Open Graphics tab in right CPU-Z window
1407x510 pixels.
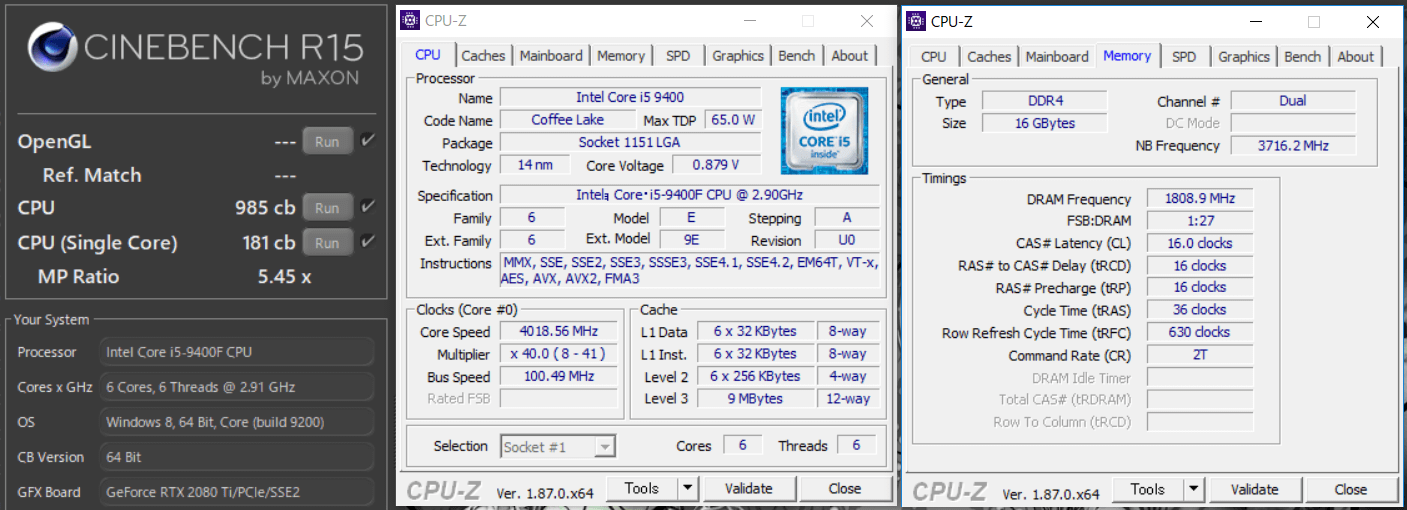pos(1244,57)
